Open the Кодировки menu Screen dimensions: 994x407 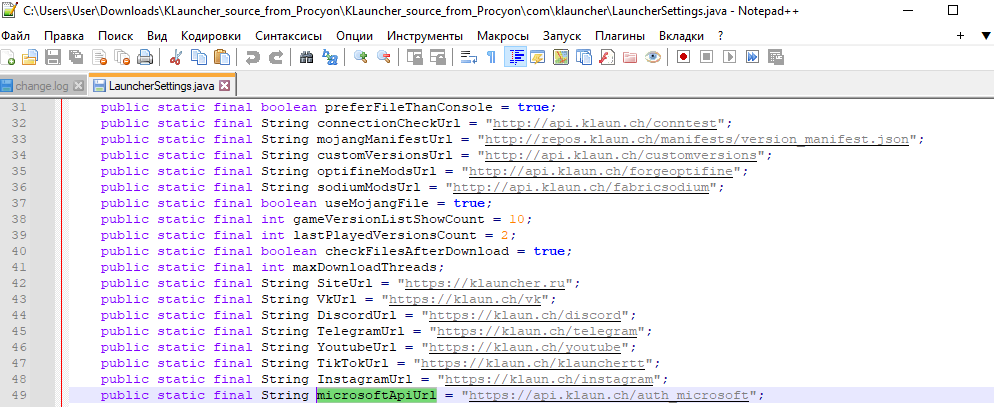pos(211,35)
